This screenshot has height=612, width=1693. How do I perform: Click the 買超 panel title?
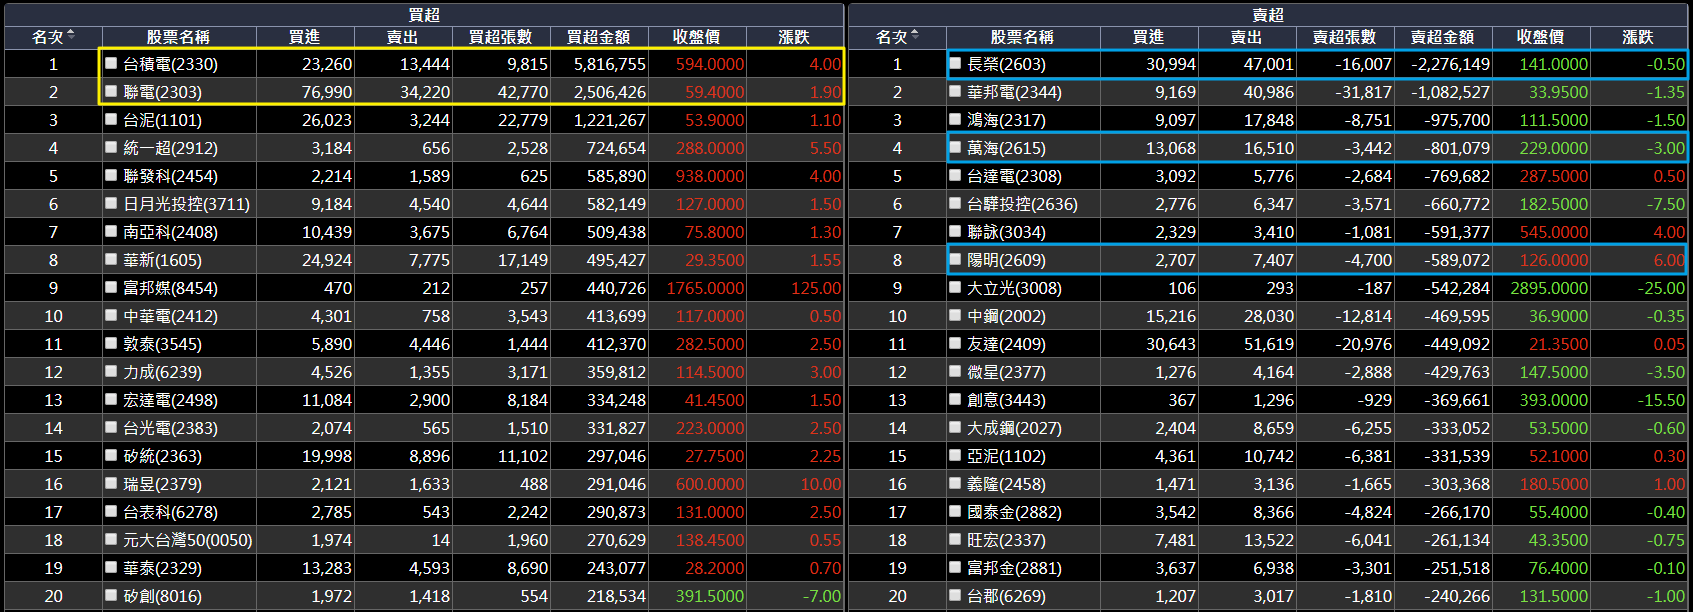click(424, 15)
